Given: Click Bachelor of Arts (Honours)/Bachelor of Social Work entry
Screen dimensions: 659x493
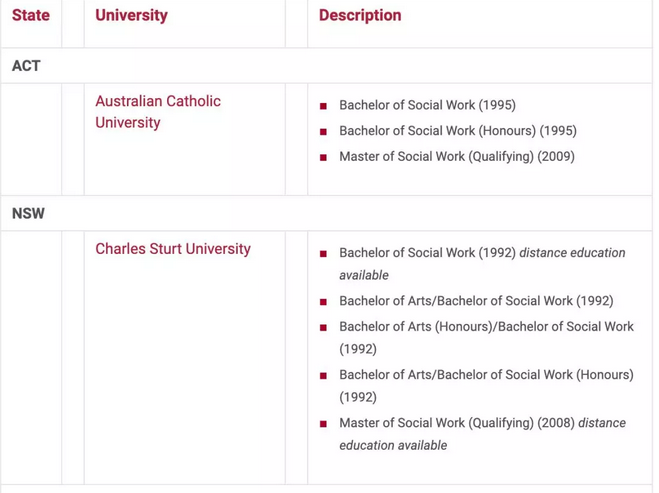Looking at the screenshot, I should tap(486, 327).
